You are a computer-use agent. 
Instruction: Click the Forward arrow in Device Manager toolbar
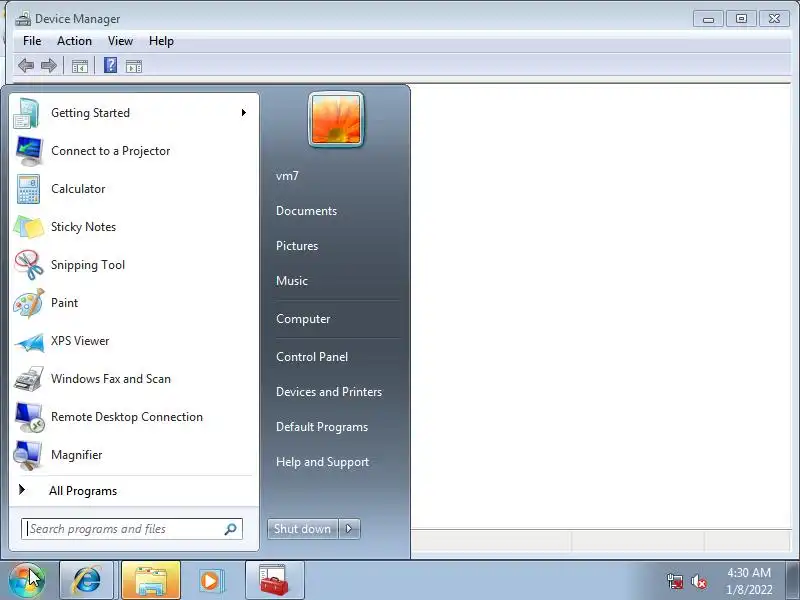click(x=49, y=66)
